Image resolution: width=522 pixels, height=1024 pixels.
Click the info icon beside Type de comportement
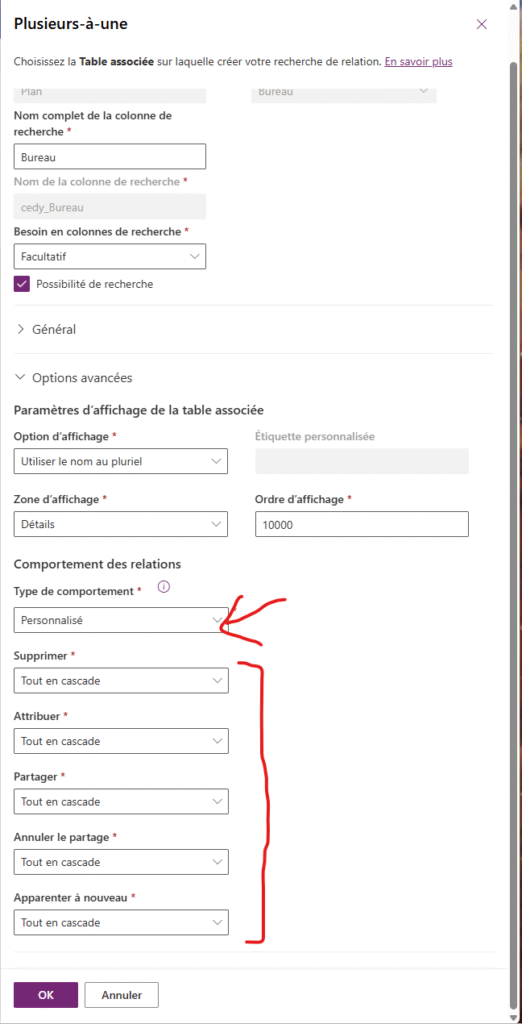164,587
